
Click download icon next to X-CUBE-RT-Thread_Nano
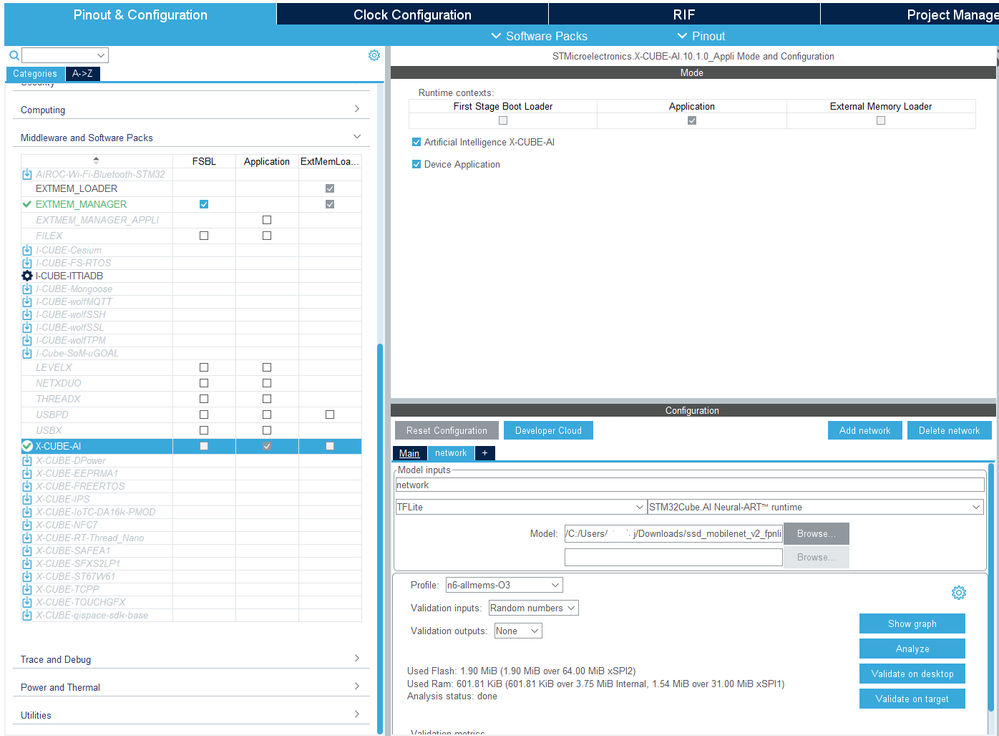[x=27, y=538]
